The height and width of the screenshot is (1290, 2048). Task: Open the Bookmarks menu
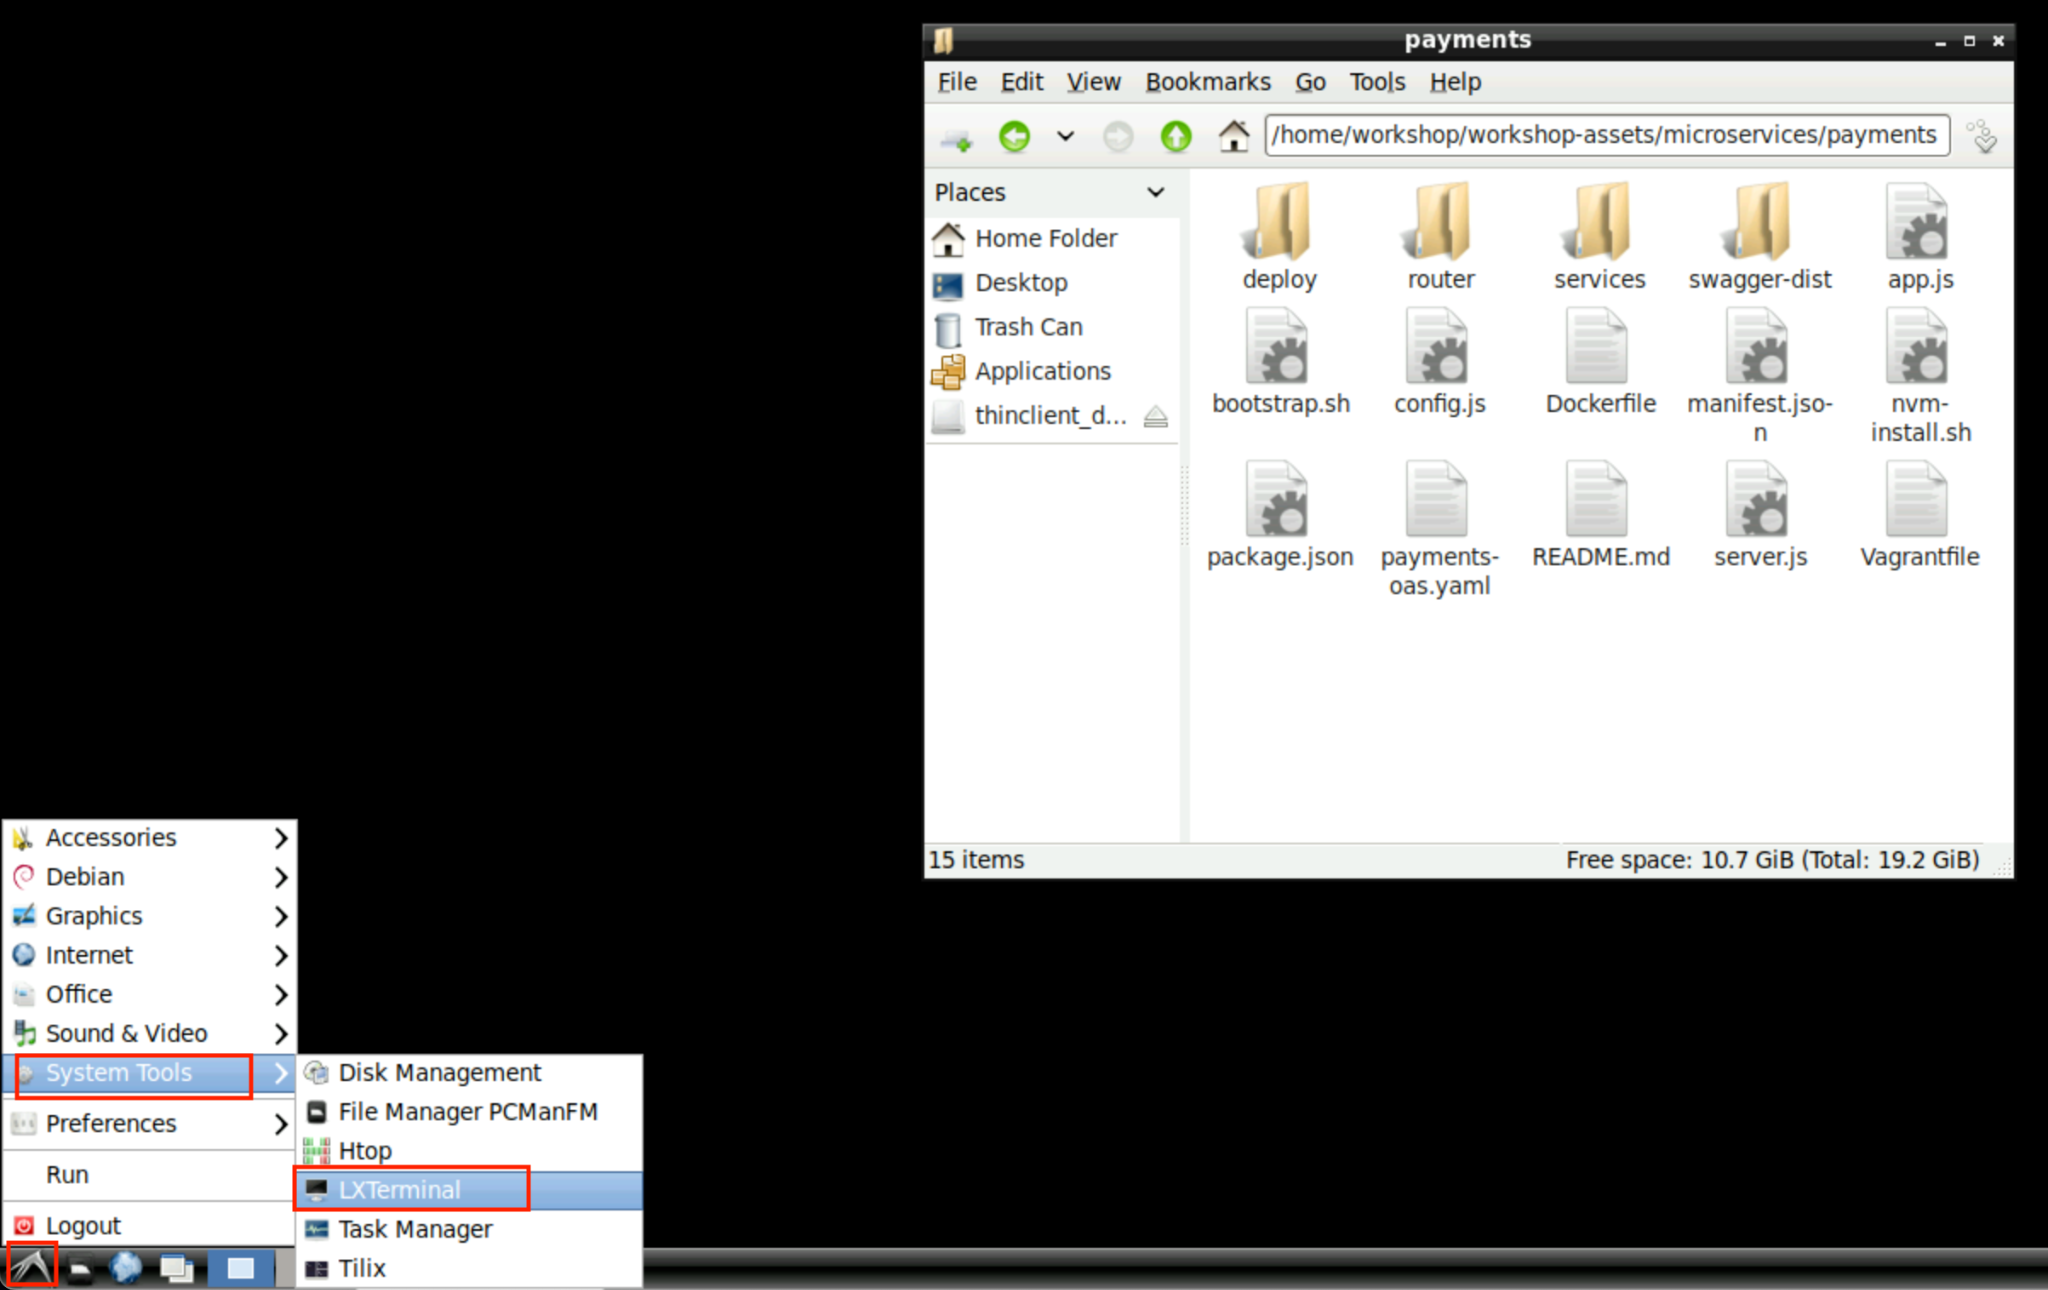[1207, 82]
